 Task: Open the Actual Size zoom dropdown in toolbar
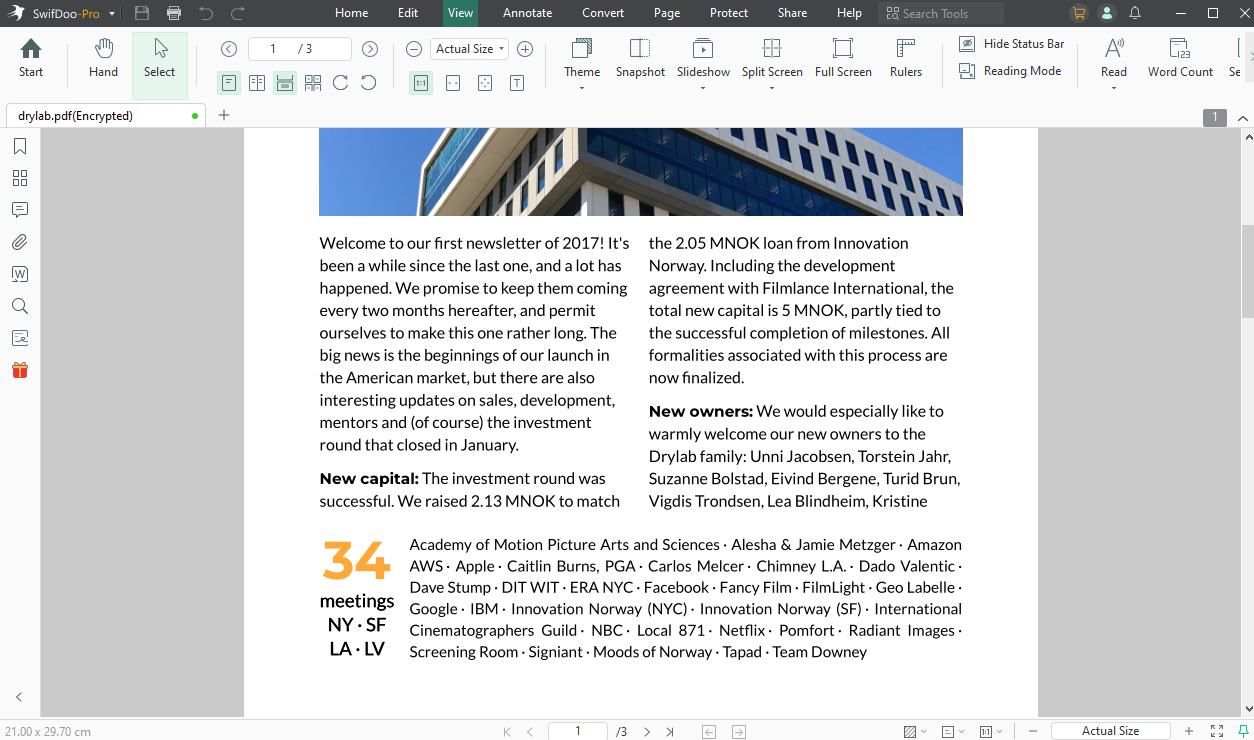469,49
